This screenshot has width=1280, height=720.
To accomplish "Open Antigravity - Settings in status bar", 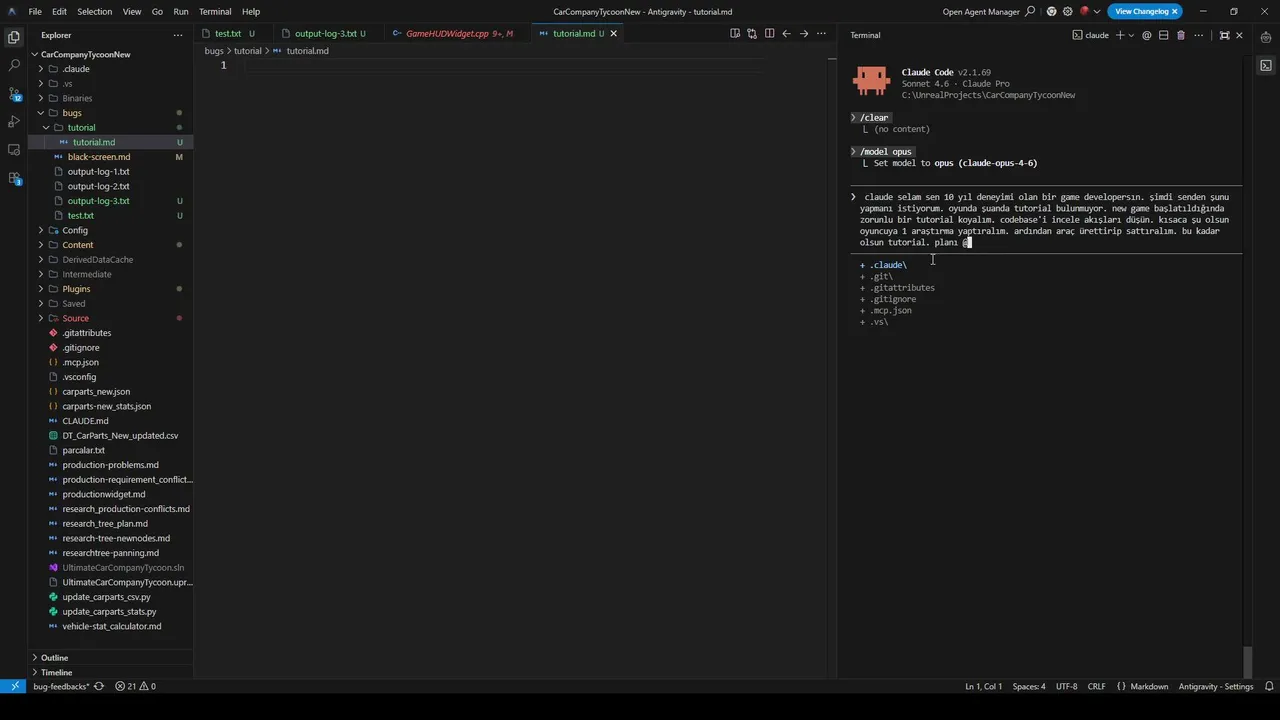I will [1216, 686].
